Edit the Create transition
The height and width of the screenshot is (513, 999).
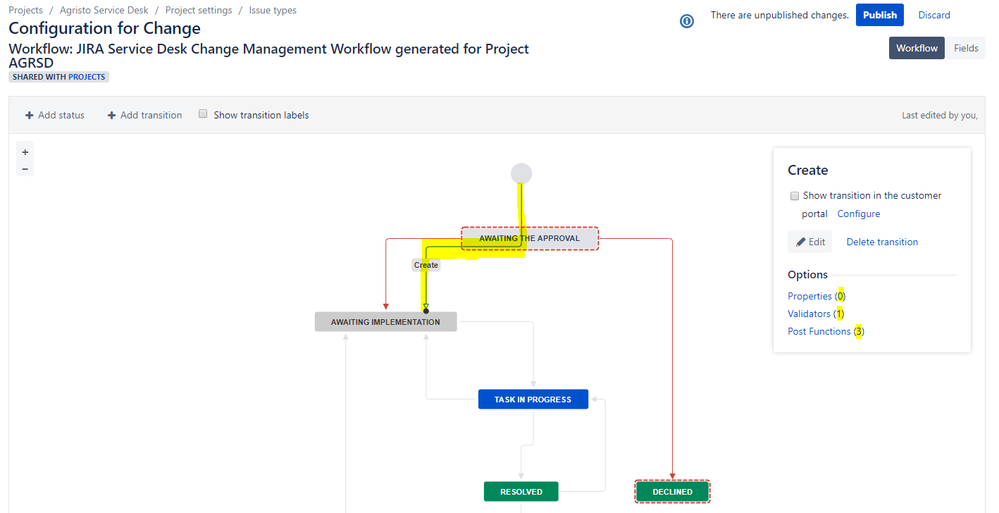[810, 242]
